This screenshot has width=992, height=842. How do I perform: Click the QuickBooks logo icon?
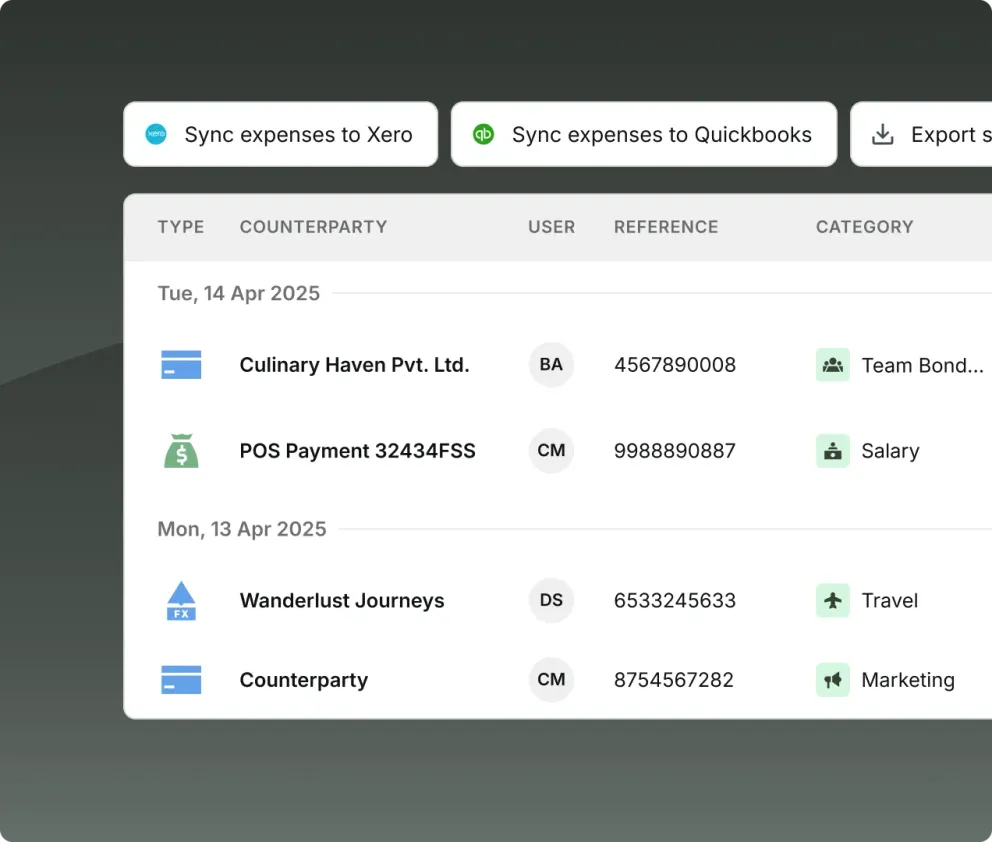click(x=483, y=134)
